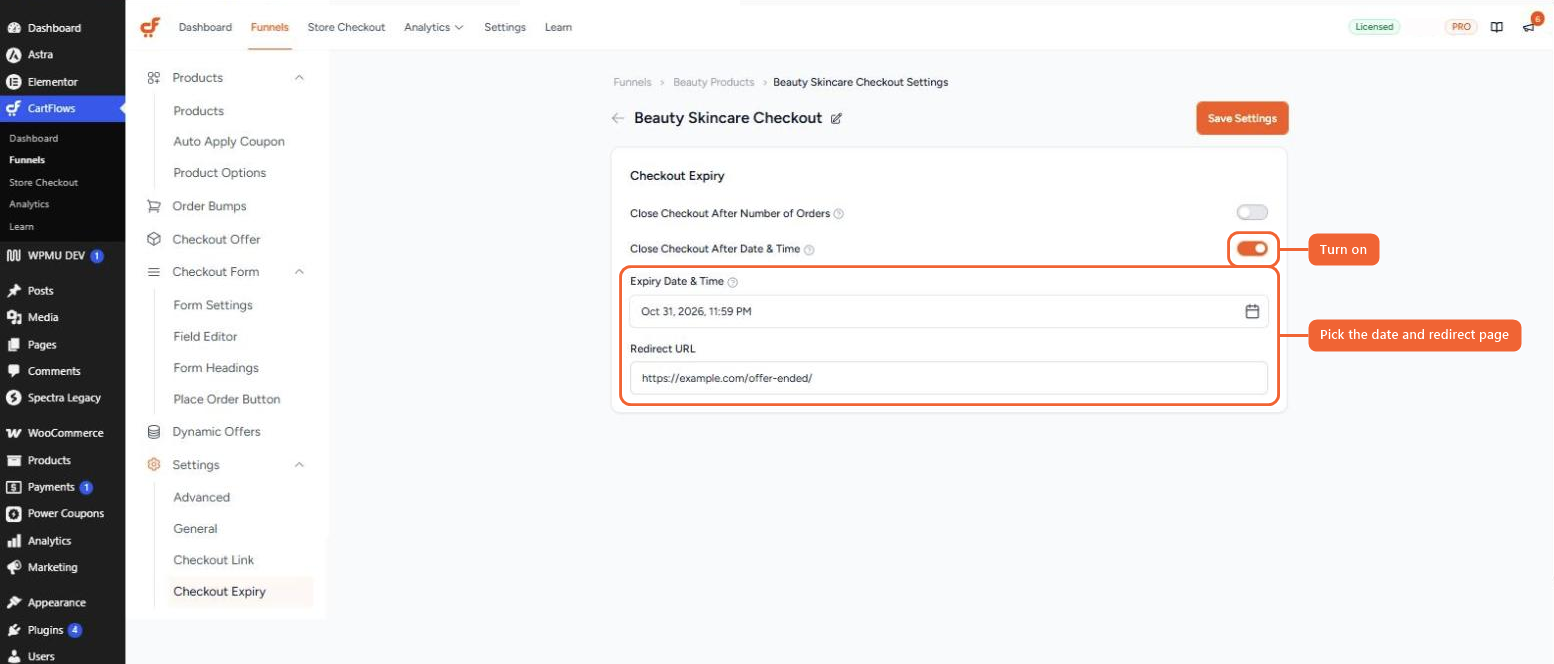Collapse the Settings section chevron
Screen dimensions: 1554x664
[x=299, y=465]
